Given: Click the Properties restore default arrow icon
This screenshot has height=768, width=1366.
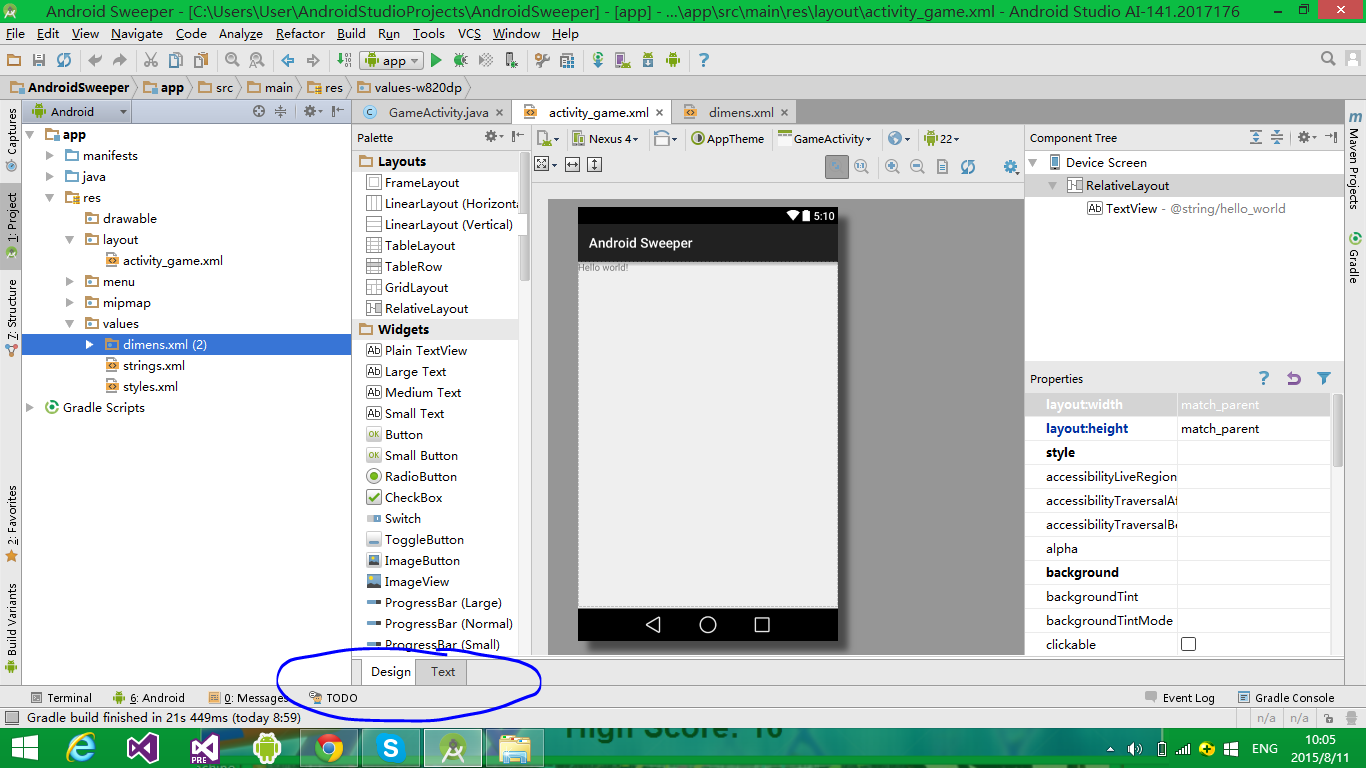Looking at the screenshot, I should pos(1294,379).
